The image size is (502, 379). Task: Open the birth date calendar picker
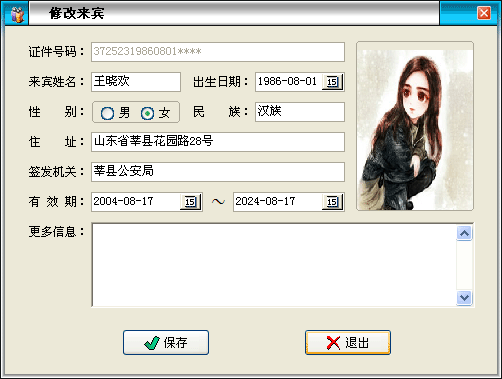pos(332,82)
